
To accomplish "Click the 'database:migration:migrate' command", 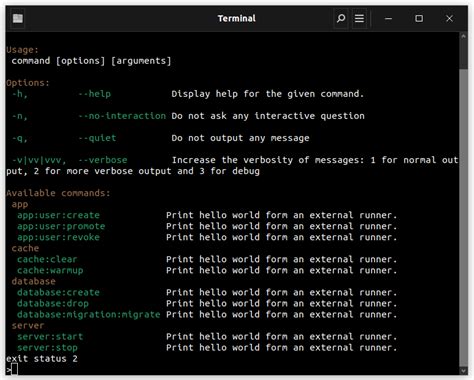I will (x=89, y=314).
